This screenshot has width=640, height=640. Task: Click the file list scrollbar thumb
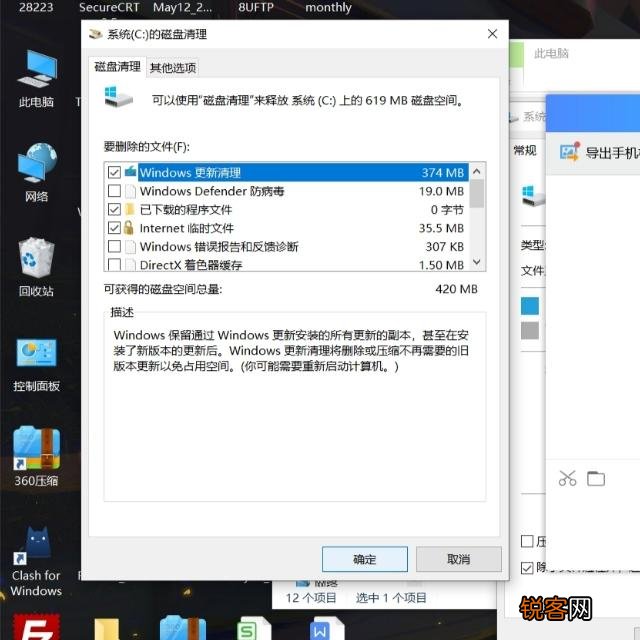click(476, 193)
